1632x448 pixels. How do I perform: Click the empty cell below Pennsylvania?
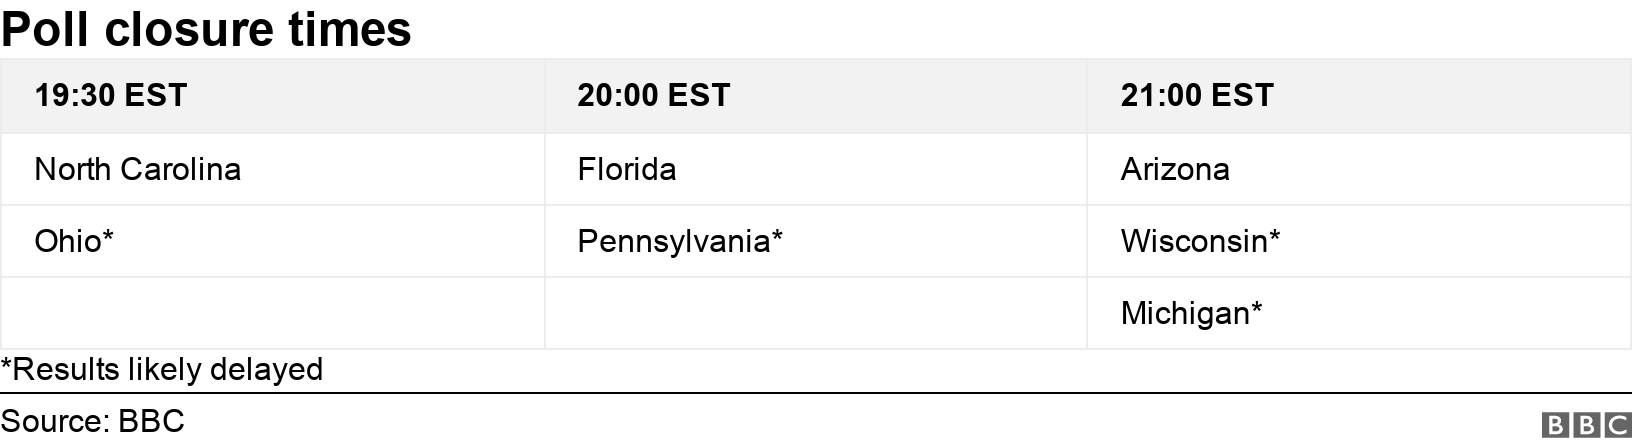tap(815, 313)
